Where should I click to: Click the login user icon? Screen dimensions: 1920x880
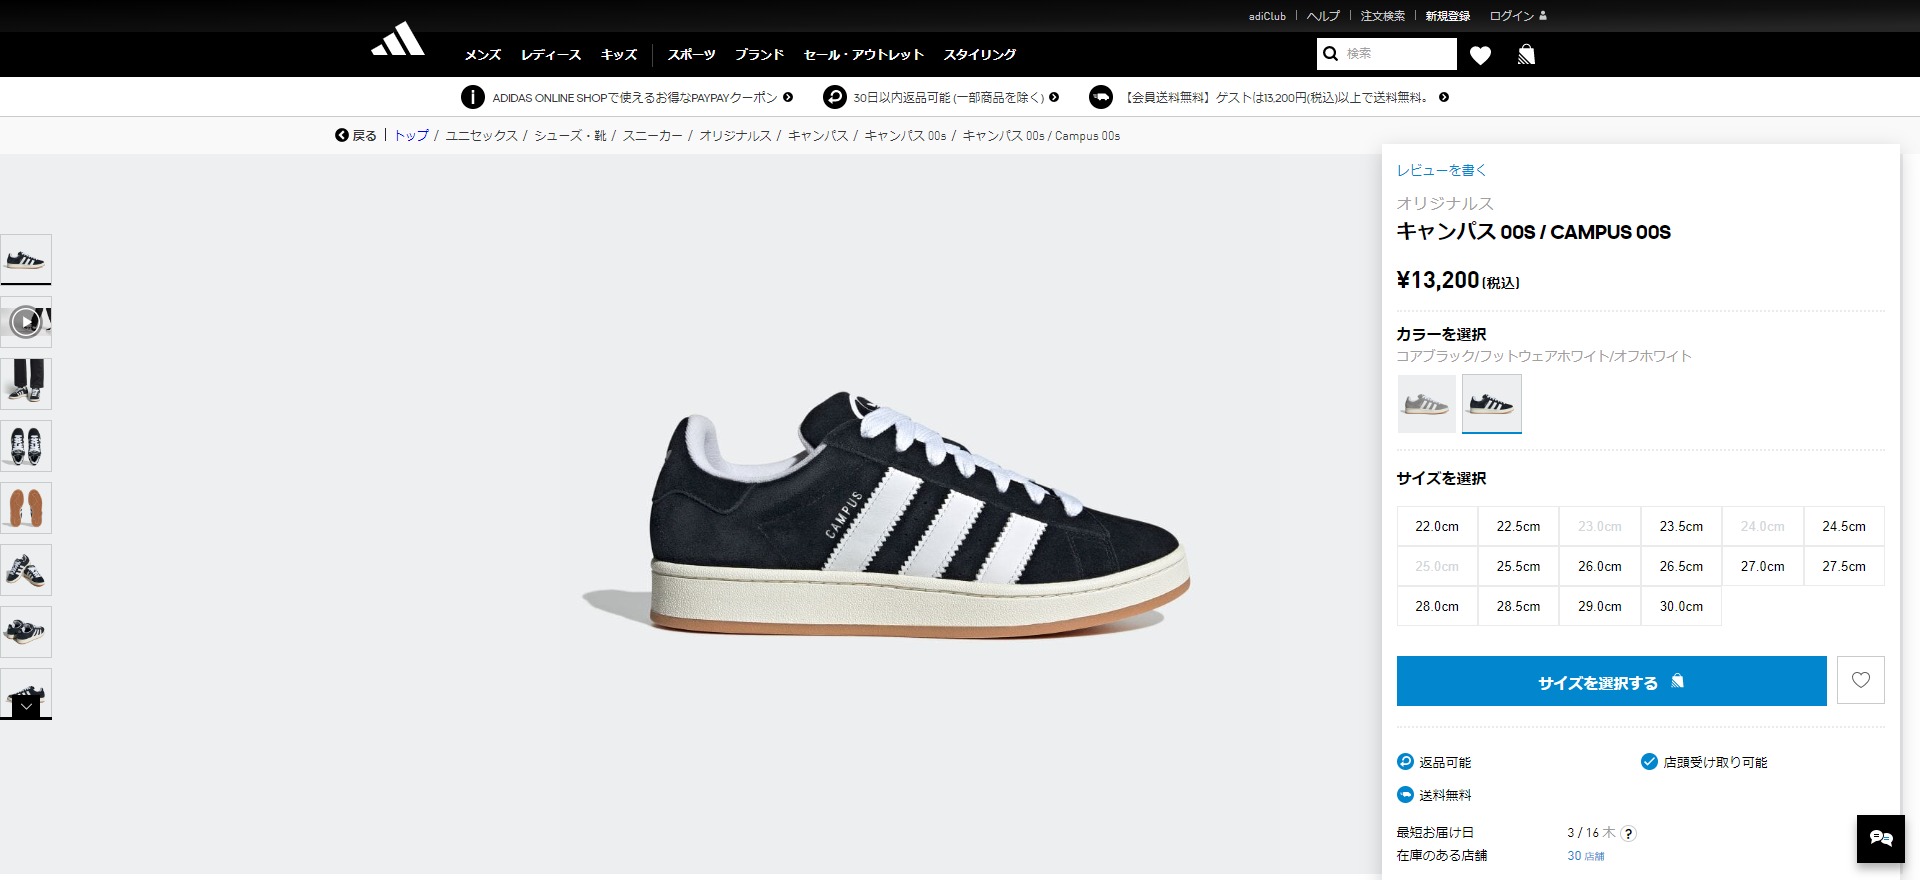[x=1543, y=15]
